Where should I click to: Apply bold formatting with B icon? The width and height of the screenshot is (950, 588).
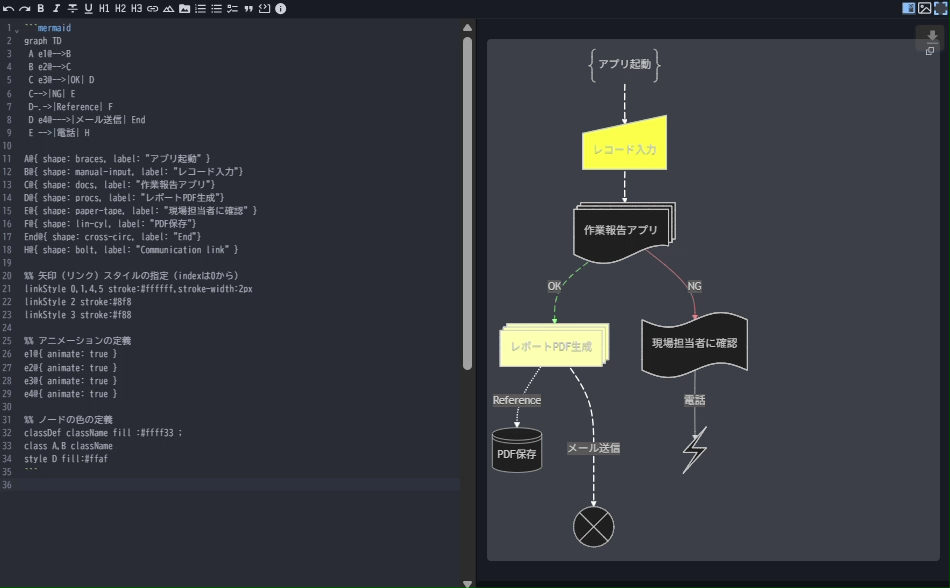[41, 8]
